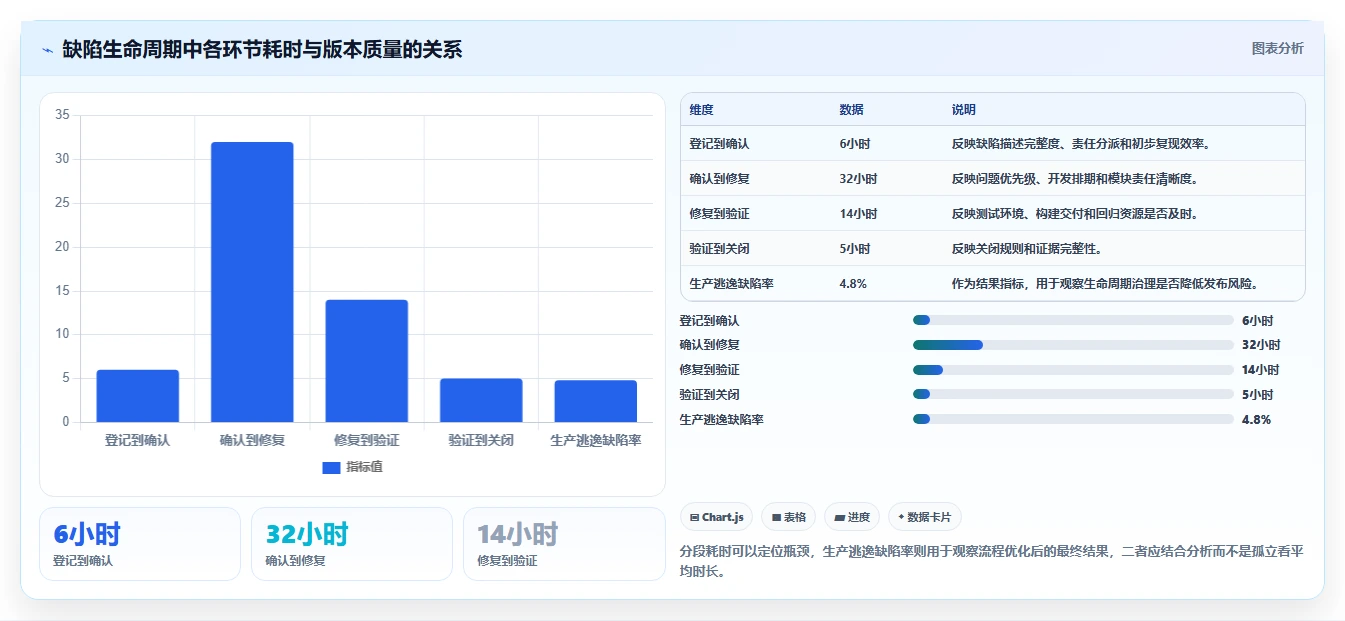Select the Chart.js tag chip
This screenshot has width=1345, height=621.
tap(717, 517)
